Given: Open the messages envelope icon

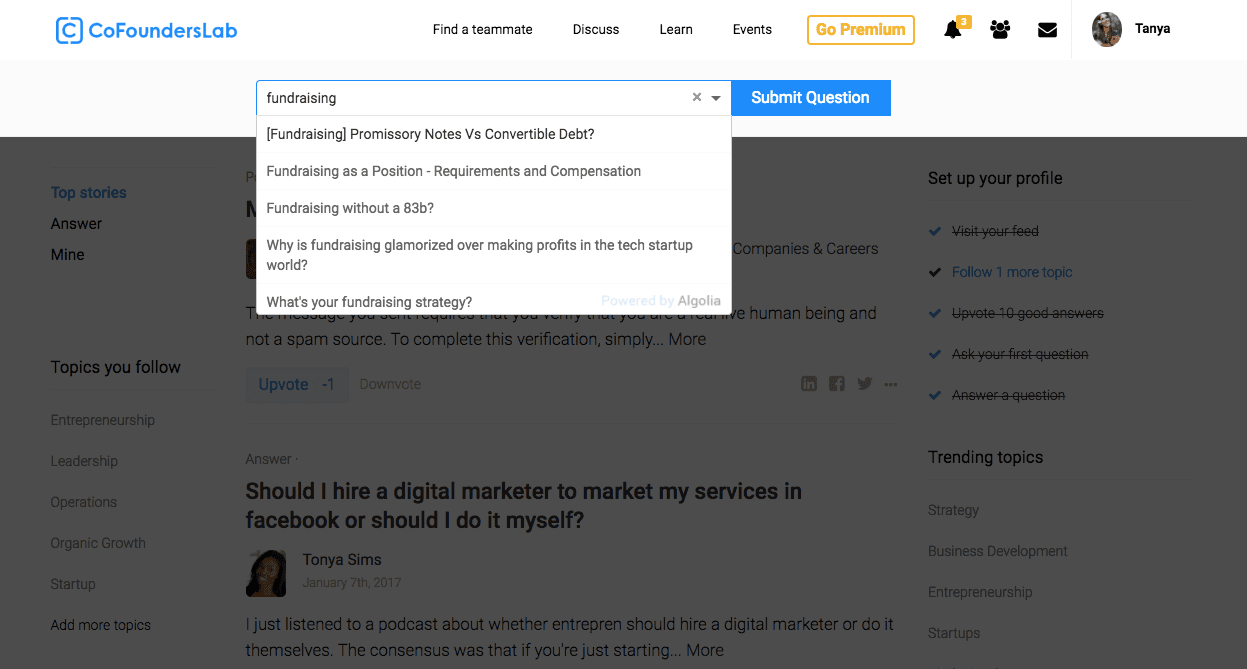Looking at the screenshot, I should point(1047,30).
